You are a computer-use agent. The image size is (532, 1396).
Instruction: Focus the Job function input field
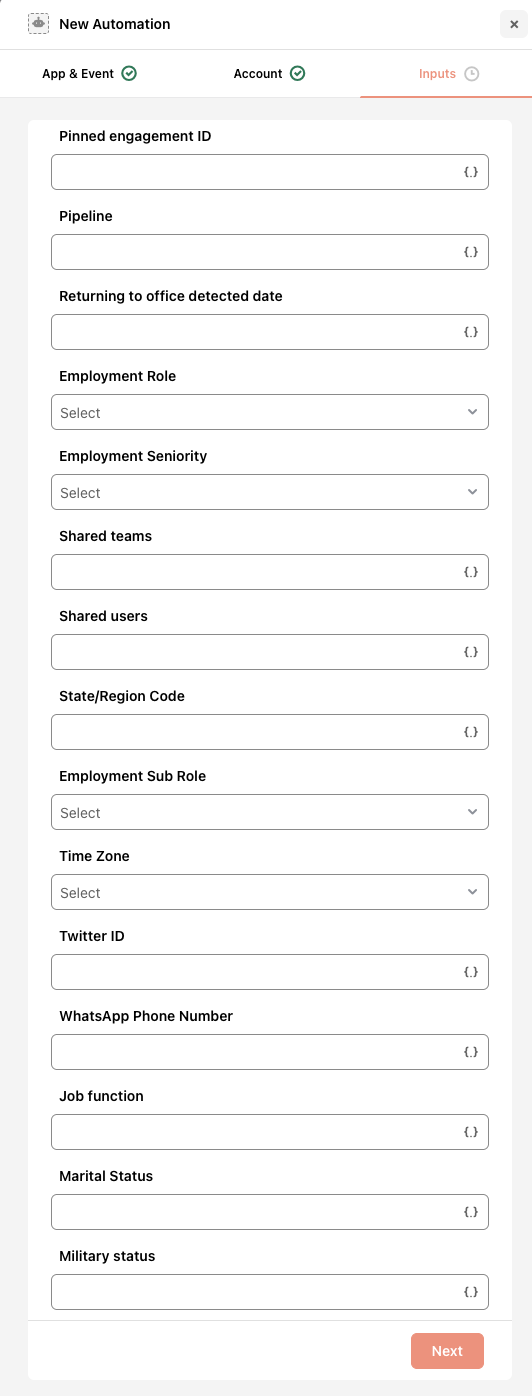pos(270,1132)
